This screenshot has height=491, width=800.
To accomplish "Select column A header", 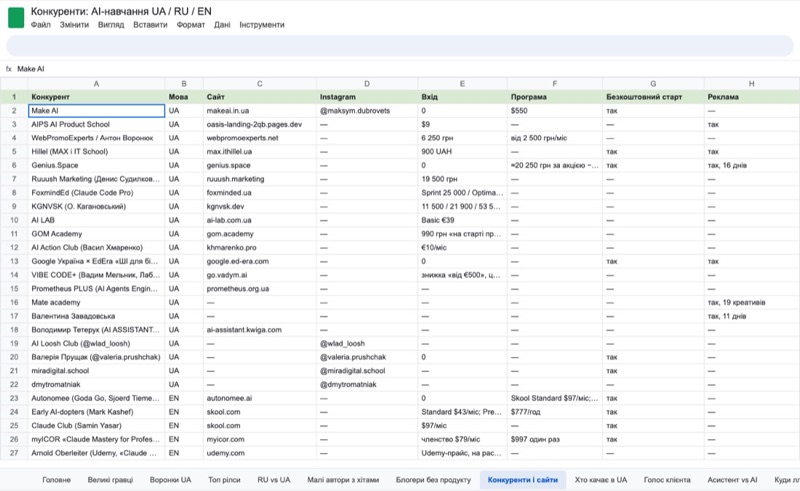I will 96,84.
